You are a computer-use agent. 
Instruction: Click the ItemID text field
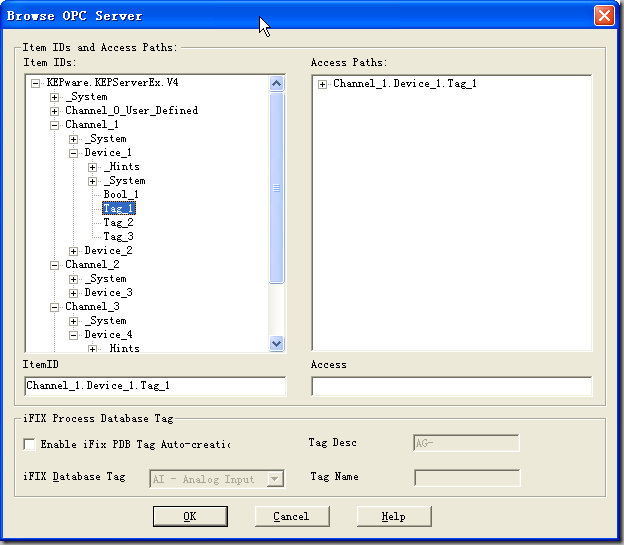(x=155, y=386)
